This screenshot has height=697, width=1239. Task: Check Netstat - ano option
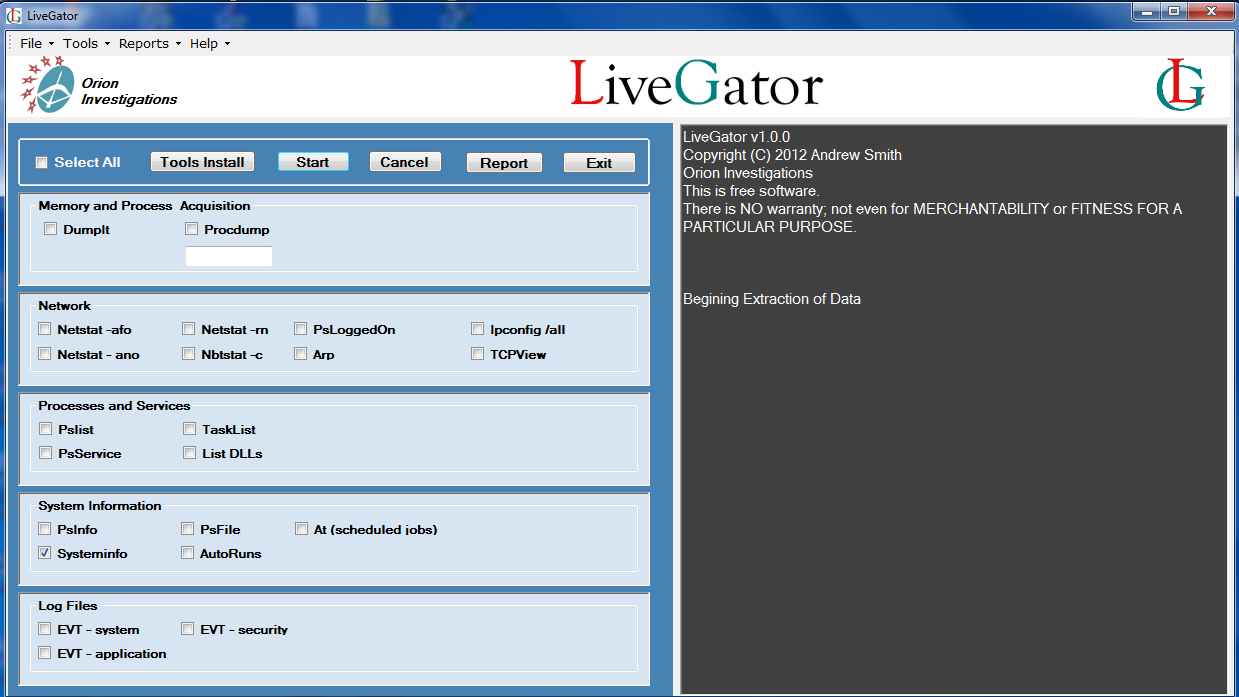coord(44,354)
